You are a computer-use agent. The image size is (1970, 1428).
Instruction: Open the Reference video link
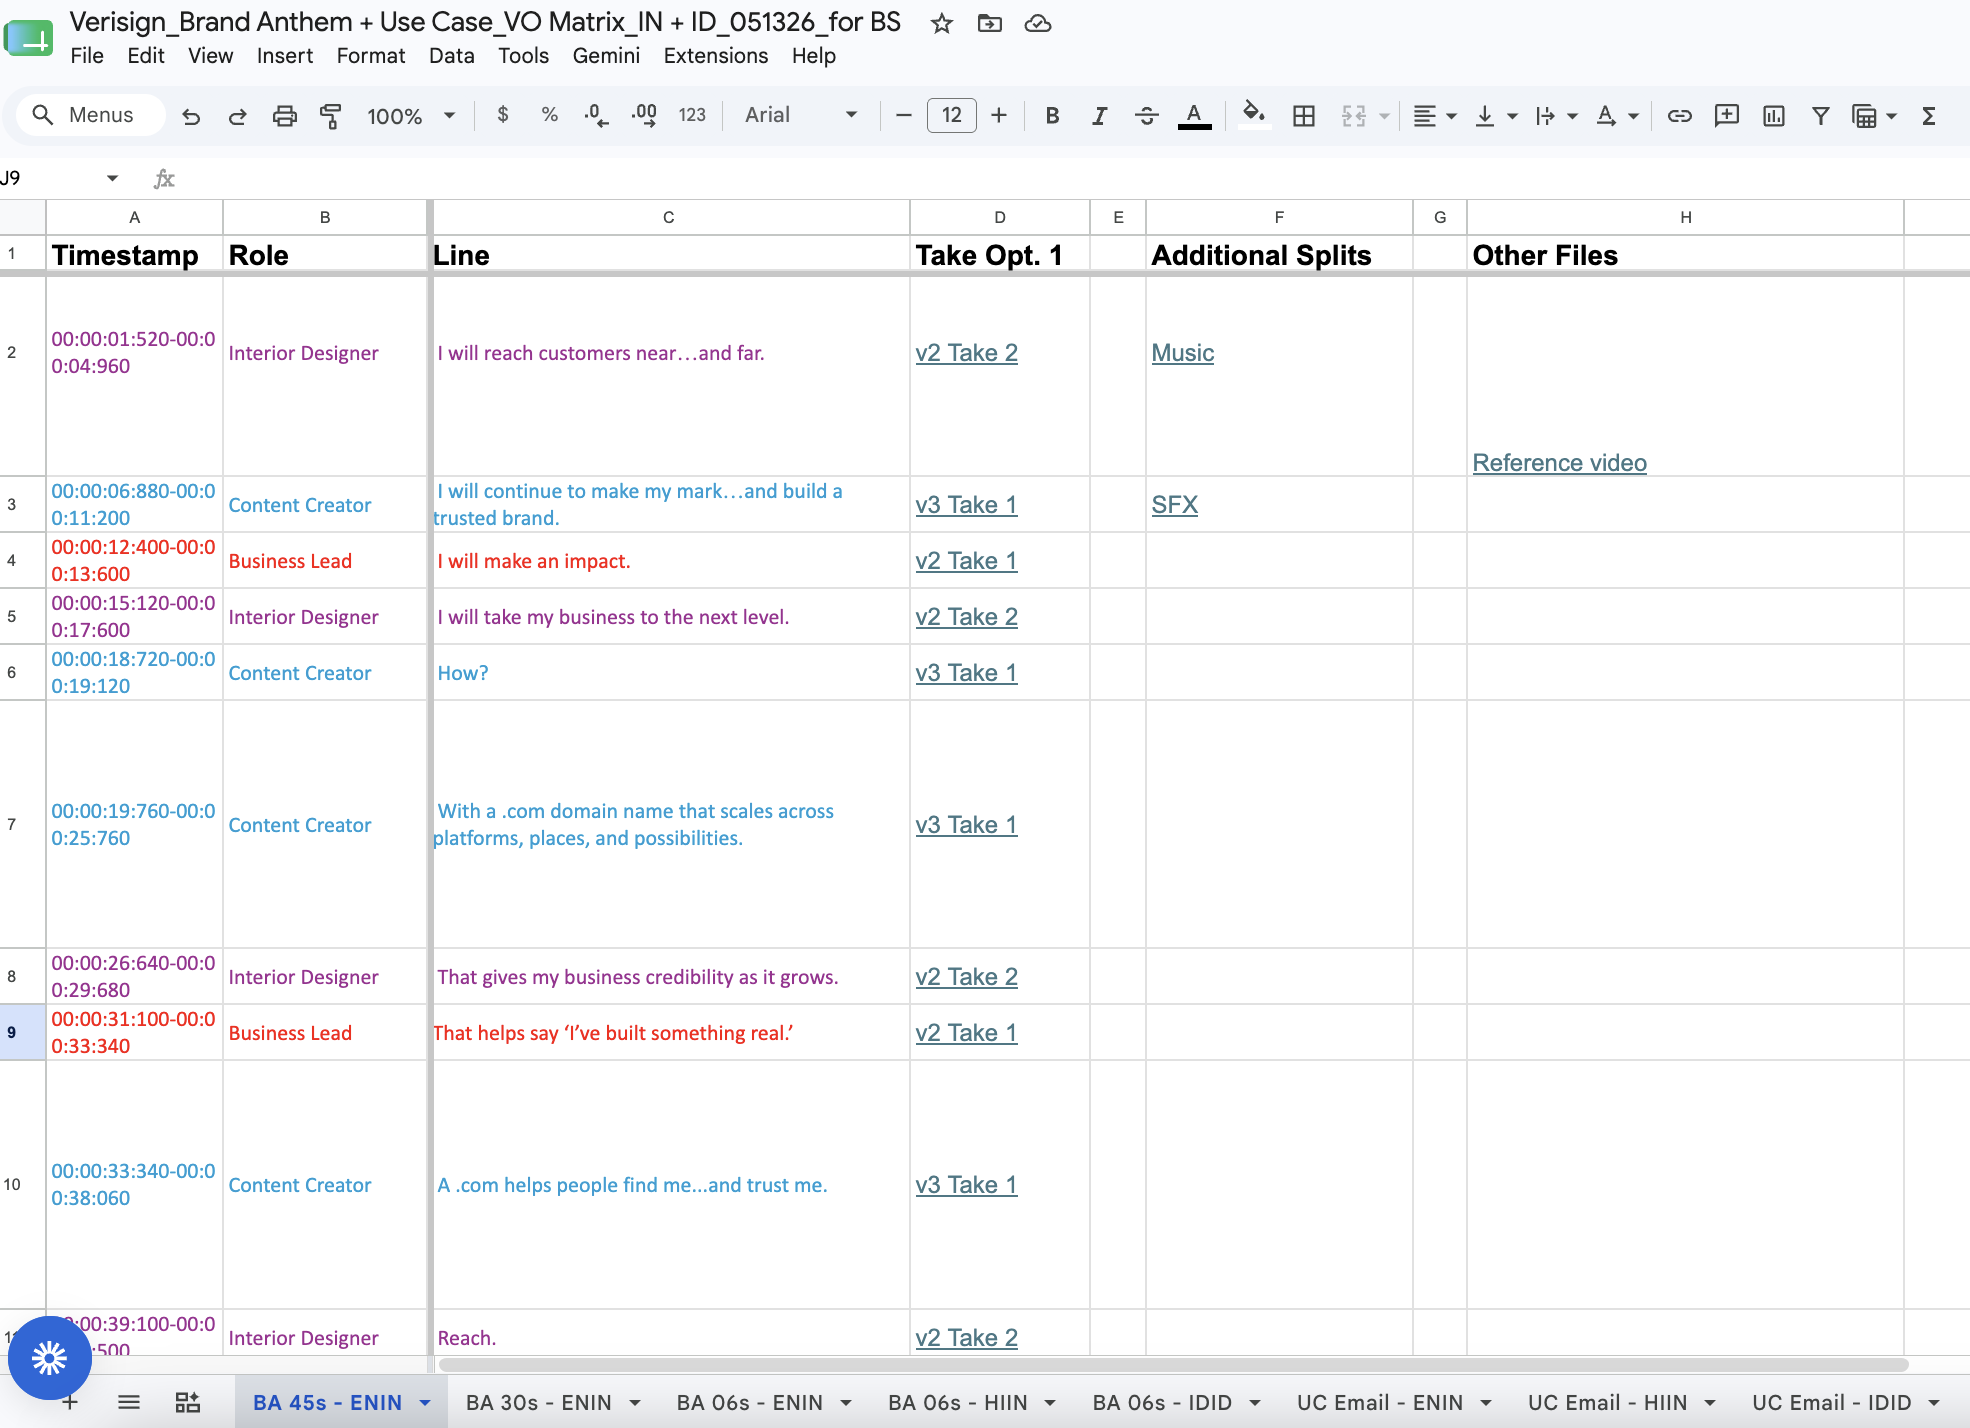[1559, 463]
